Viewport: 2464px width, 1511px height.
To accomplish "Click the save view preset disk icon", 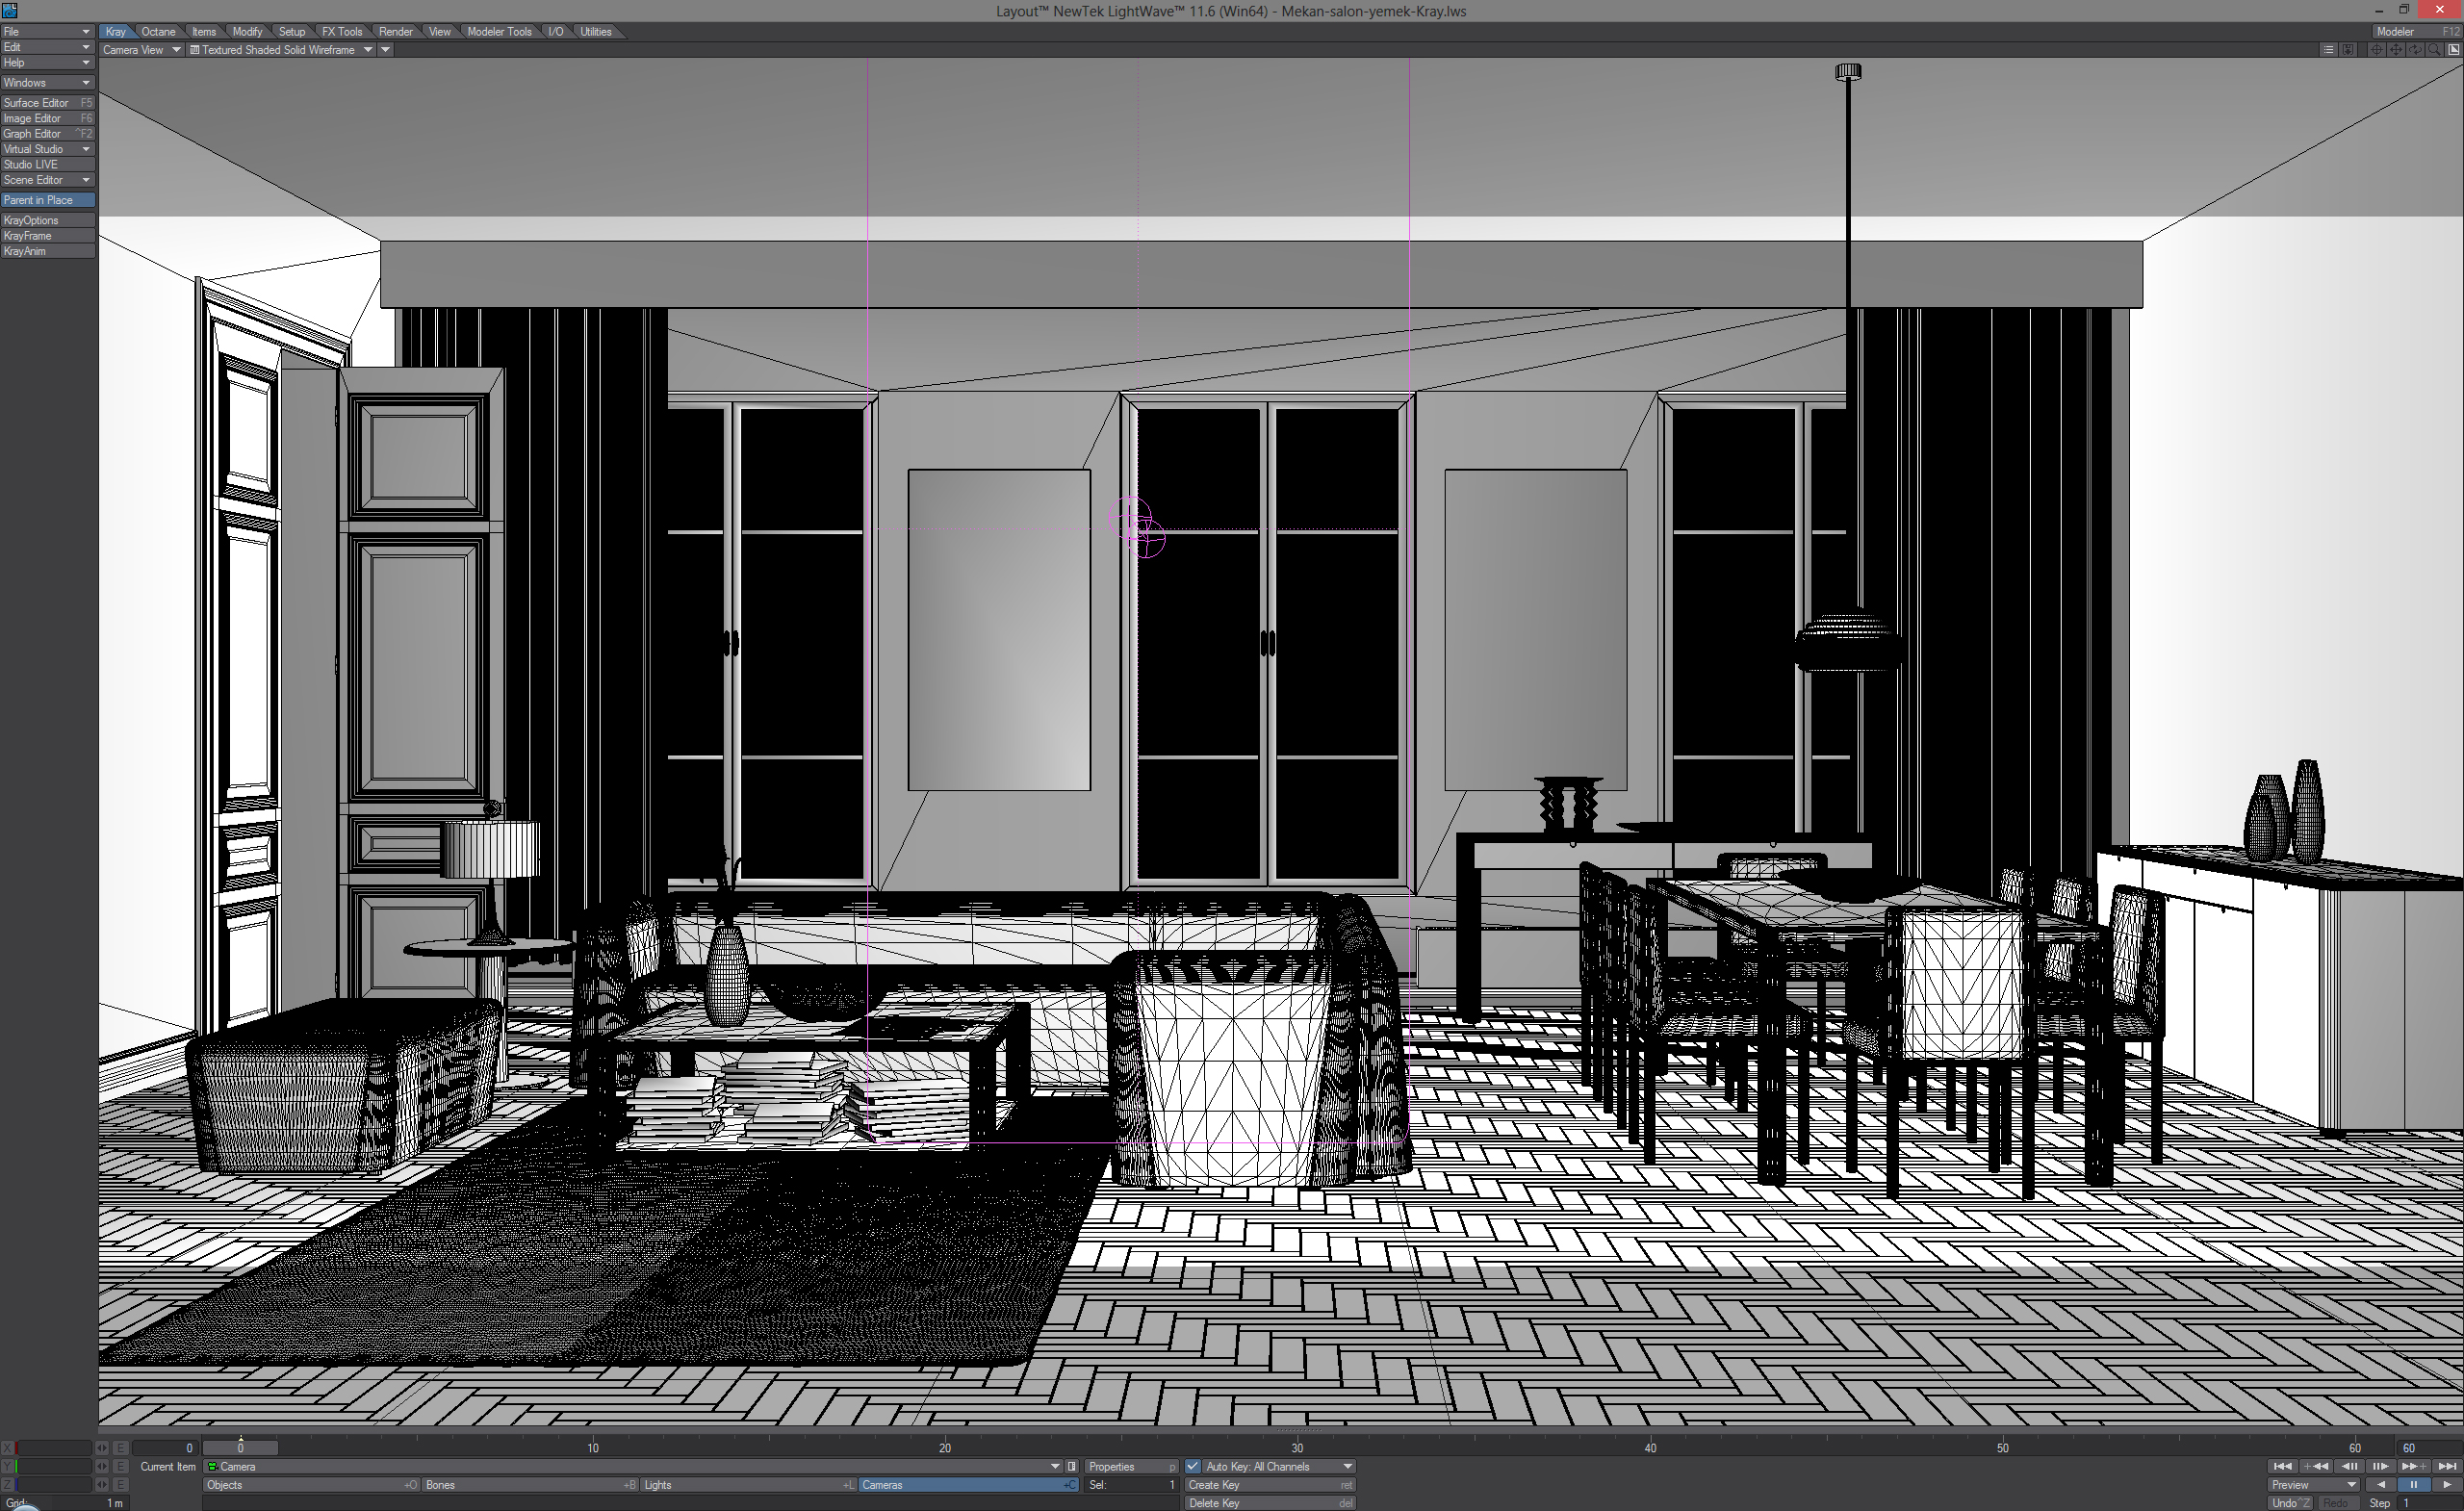I will 2349,50.
